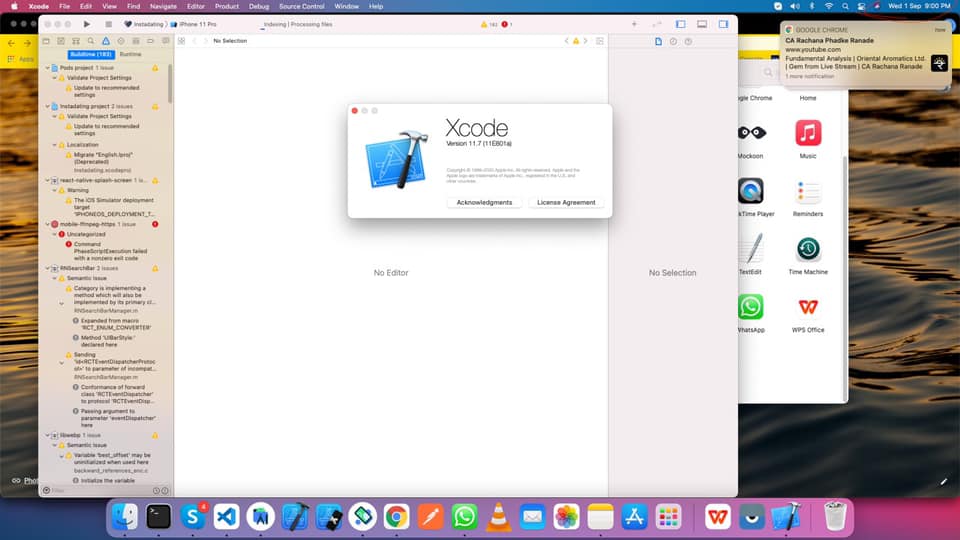Click the Acknowledgments button

click(484, 202)
